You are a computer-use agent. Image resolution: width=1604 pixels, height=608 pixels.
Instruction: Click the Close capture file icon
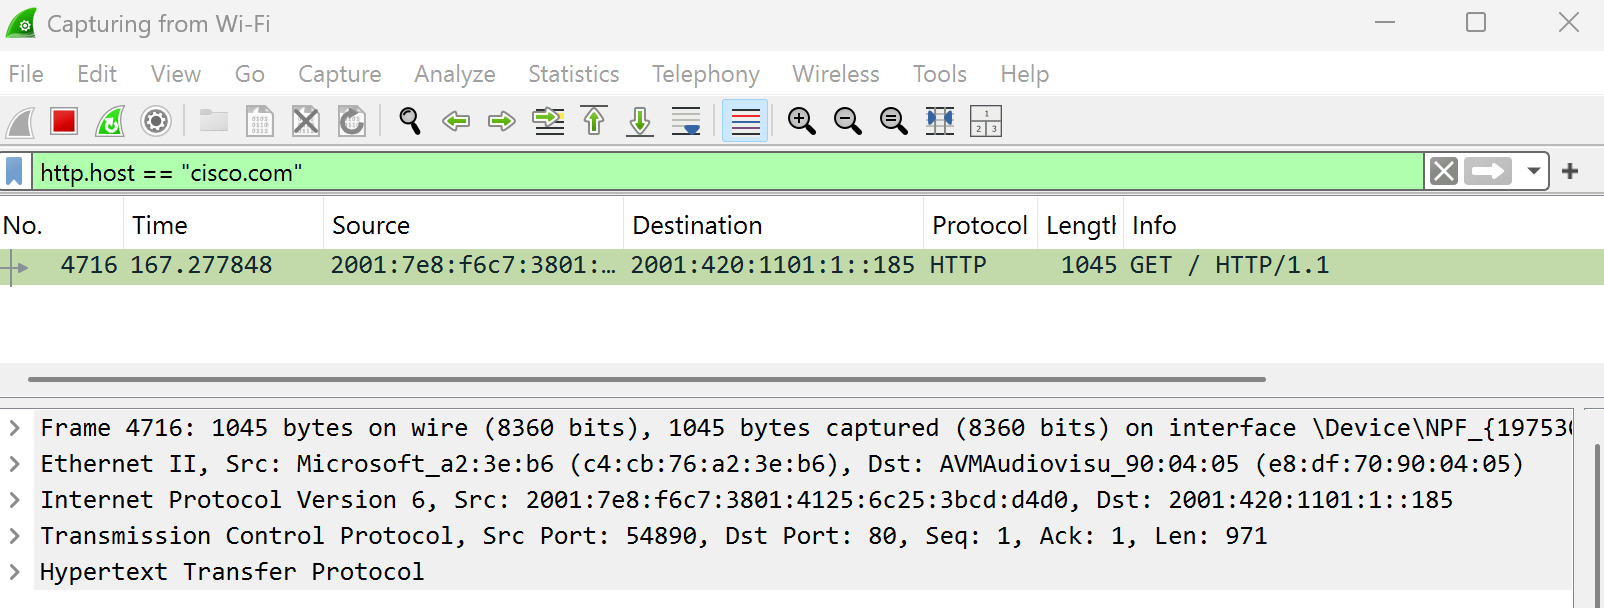(x=306, y=122)
